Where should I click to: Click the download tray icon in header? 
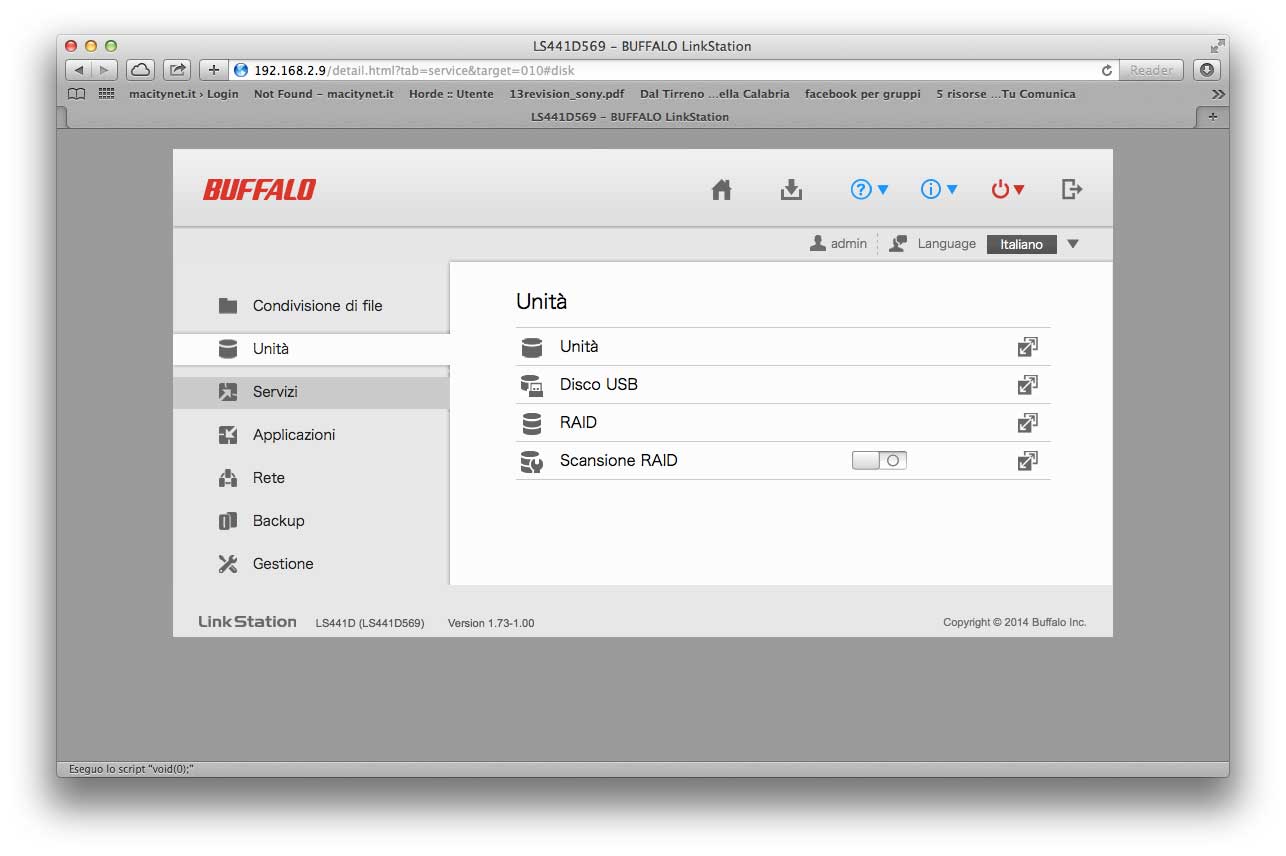pyautogui.click(x=791, y=189)
